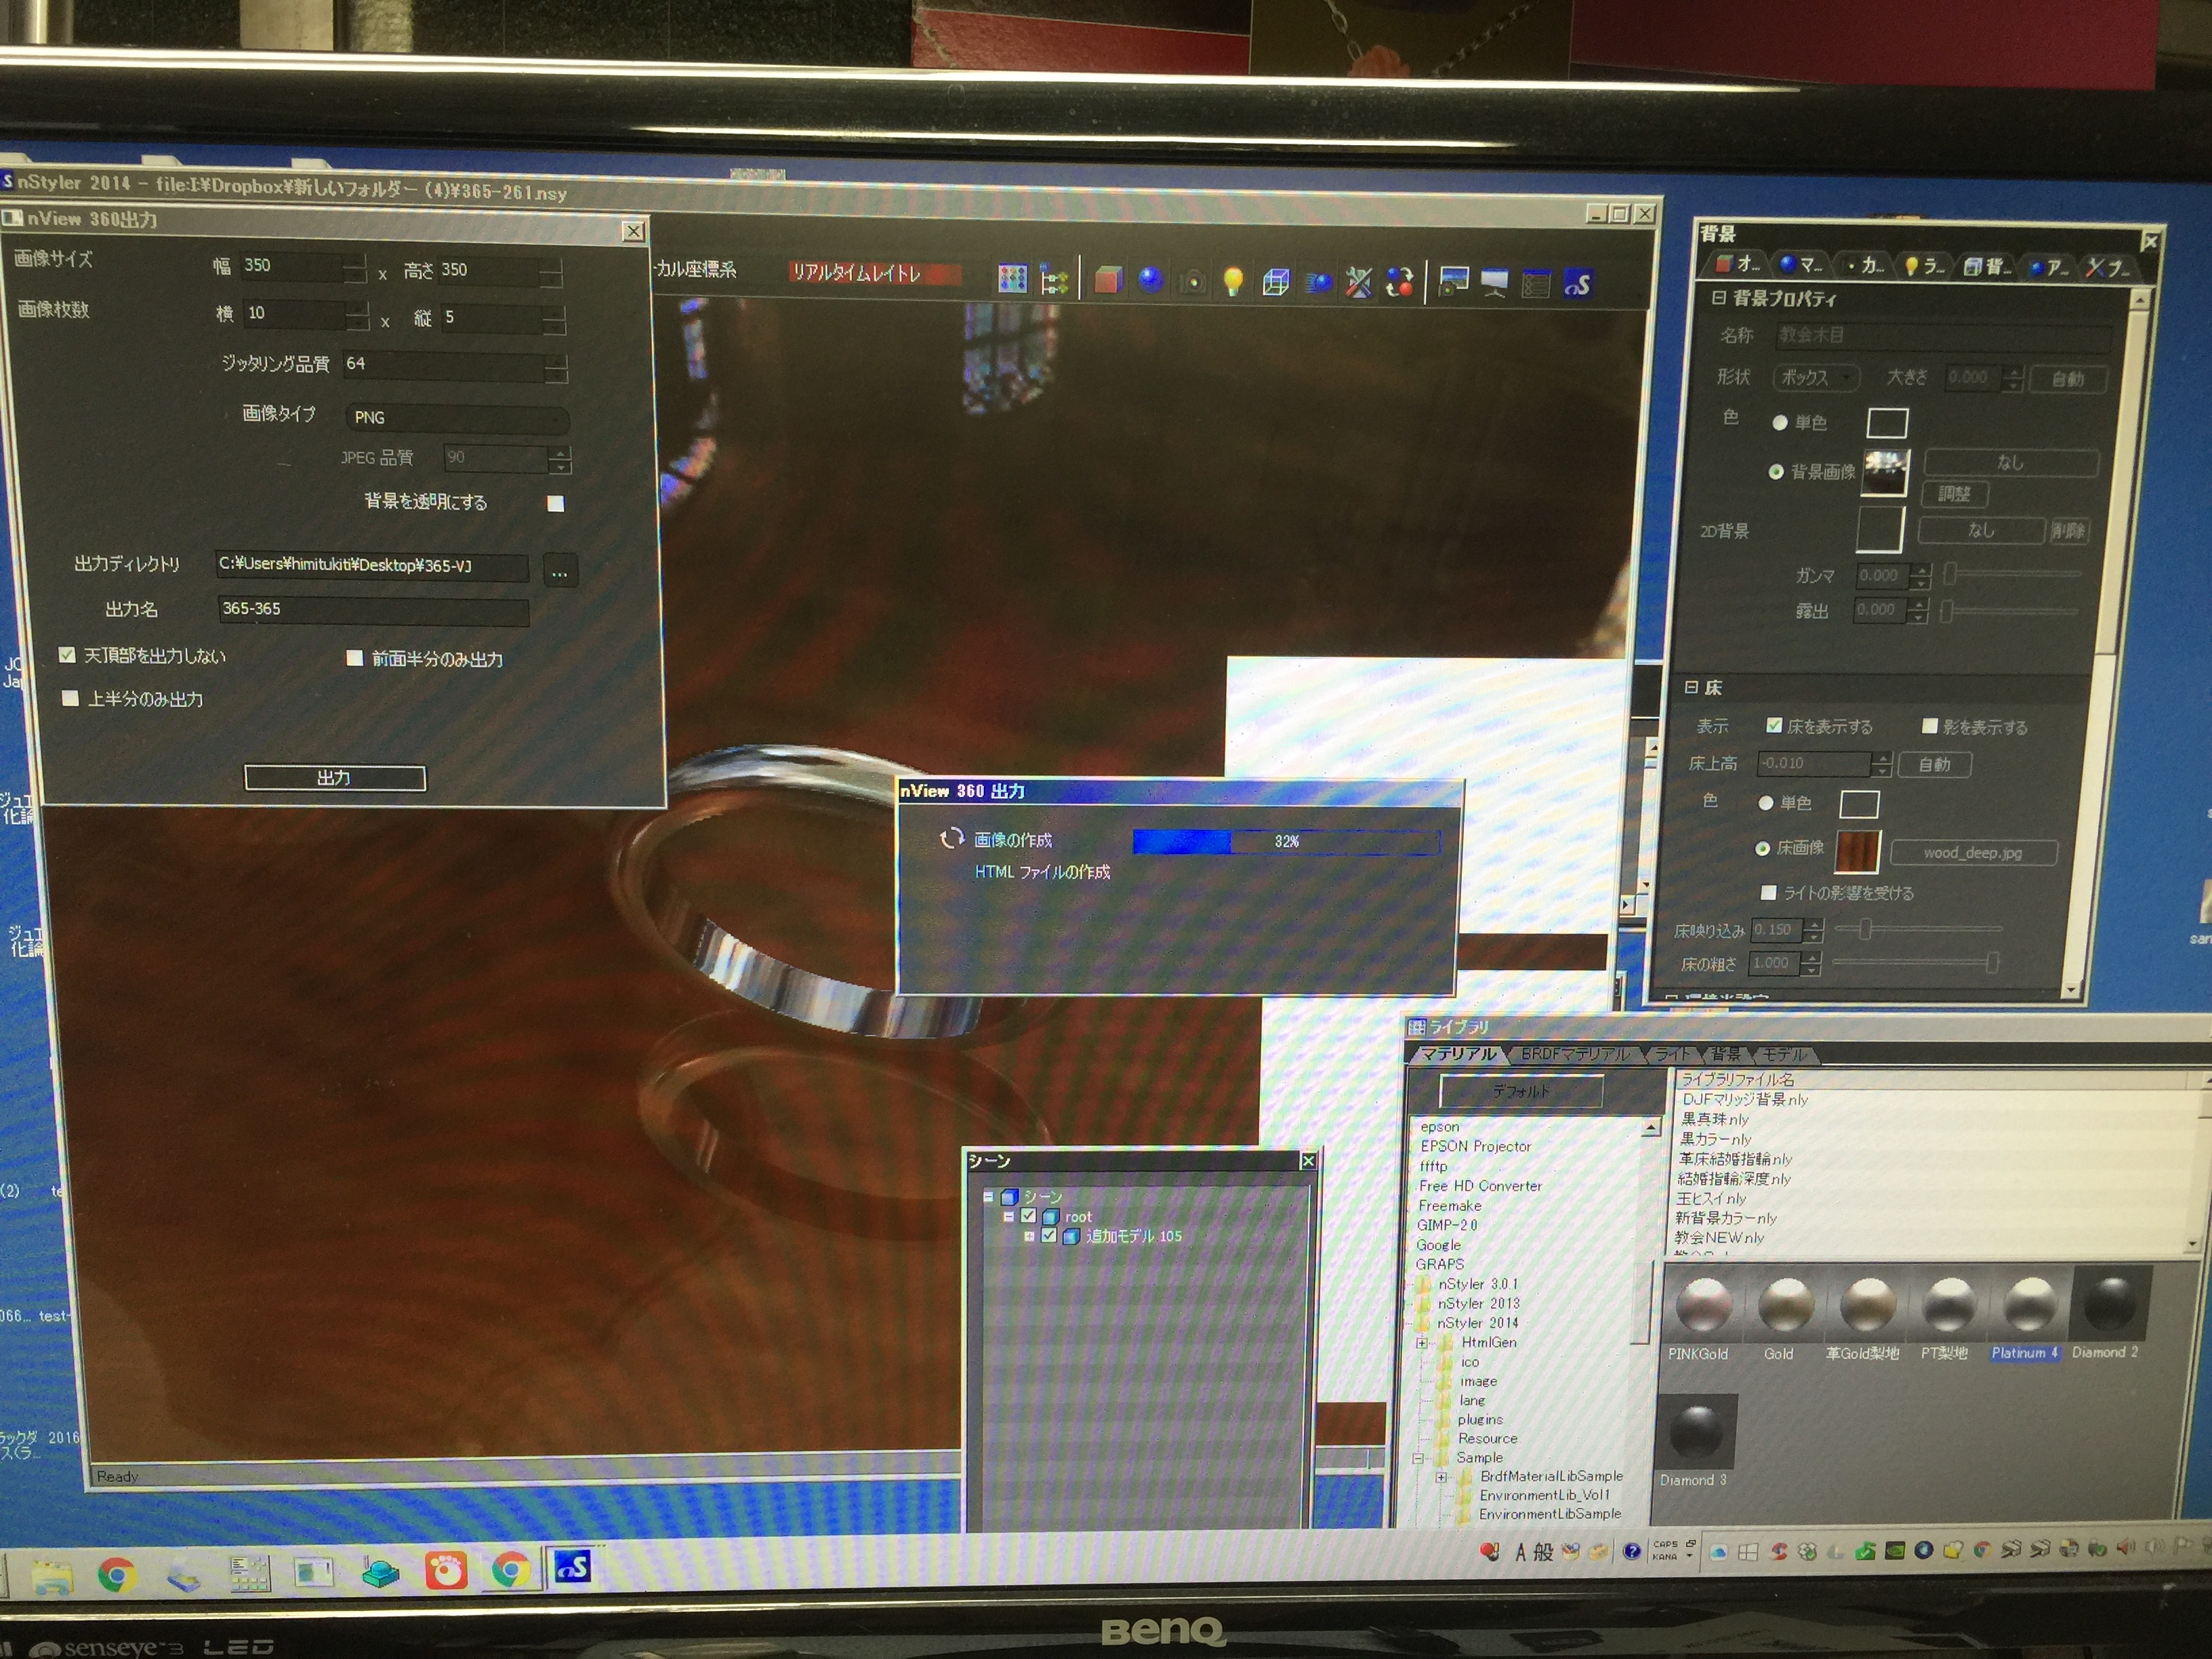The image size is (2212, 1659).
Task: Open the モデル library tab
Action: (x=1784, y=1054)
